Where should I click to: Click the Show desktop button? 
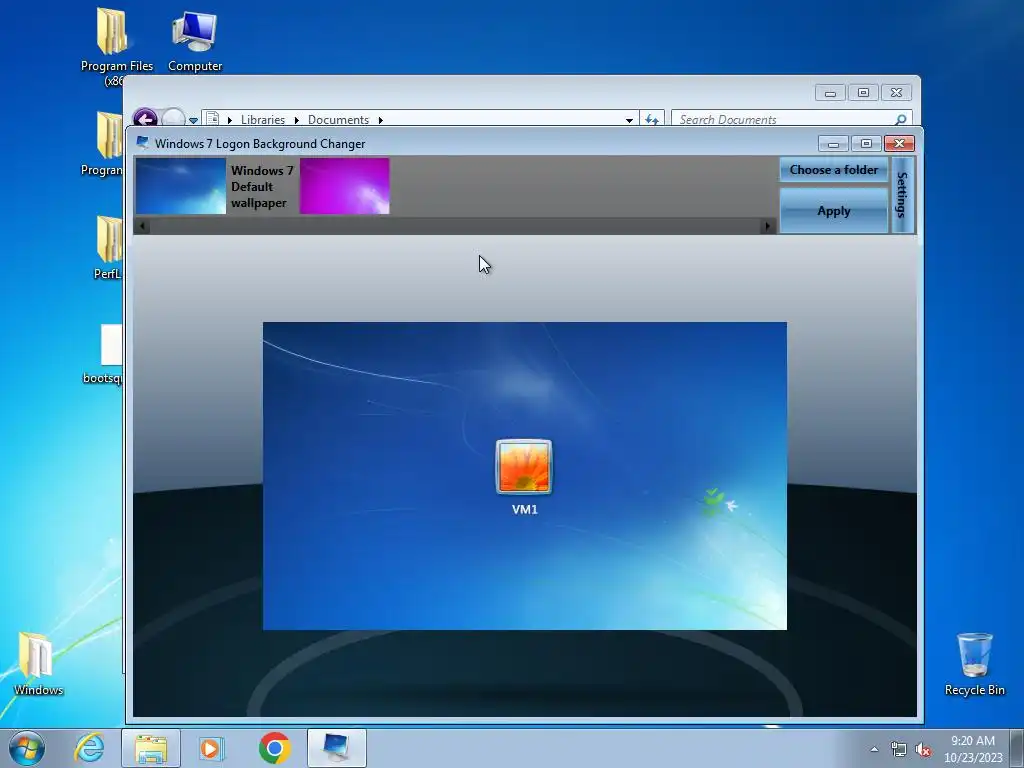pos(1017,748)
